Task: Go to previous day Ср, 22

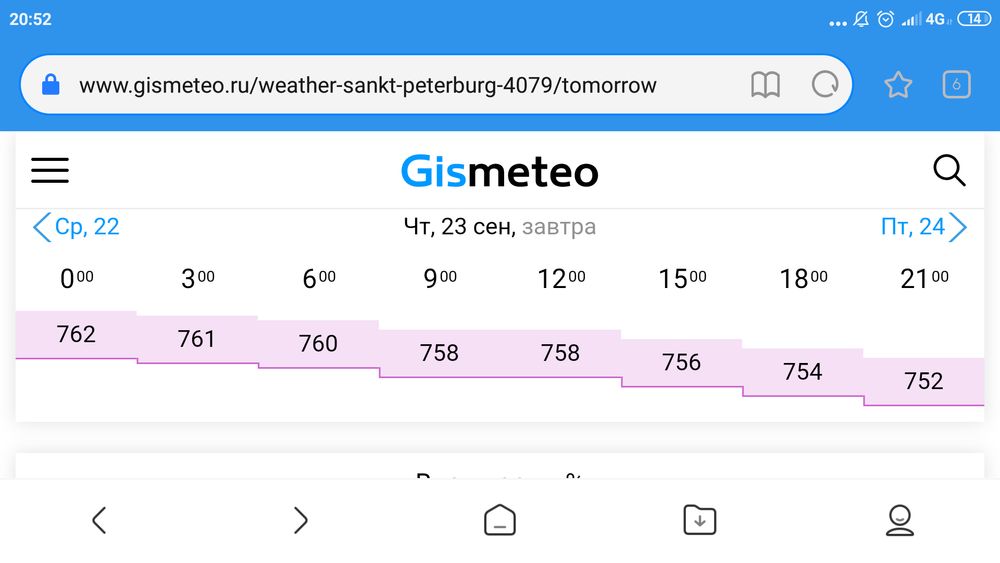Action: pyautogui.click(x=76, y=227)
